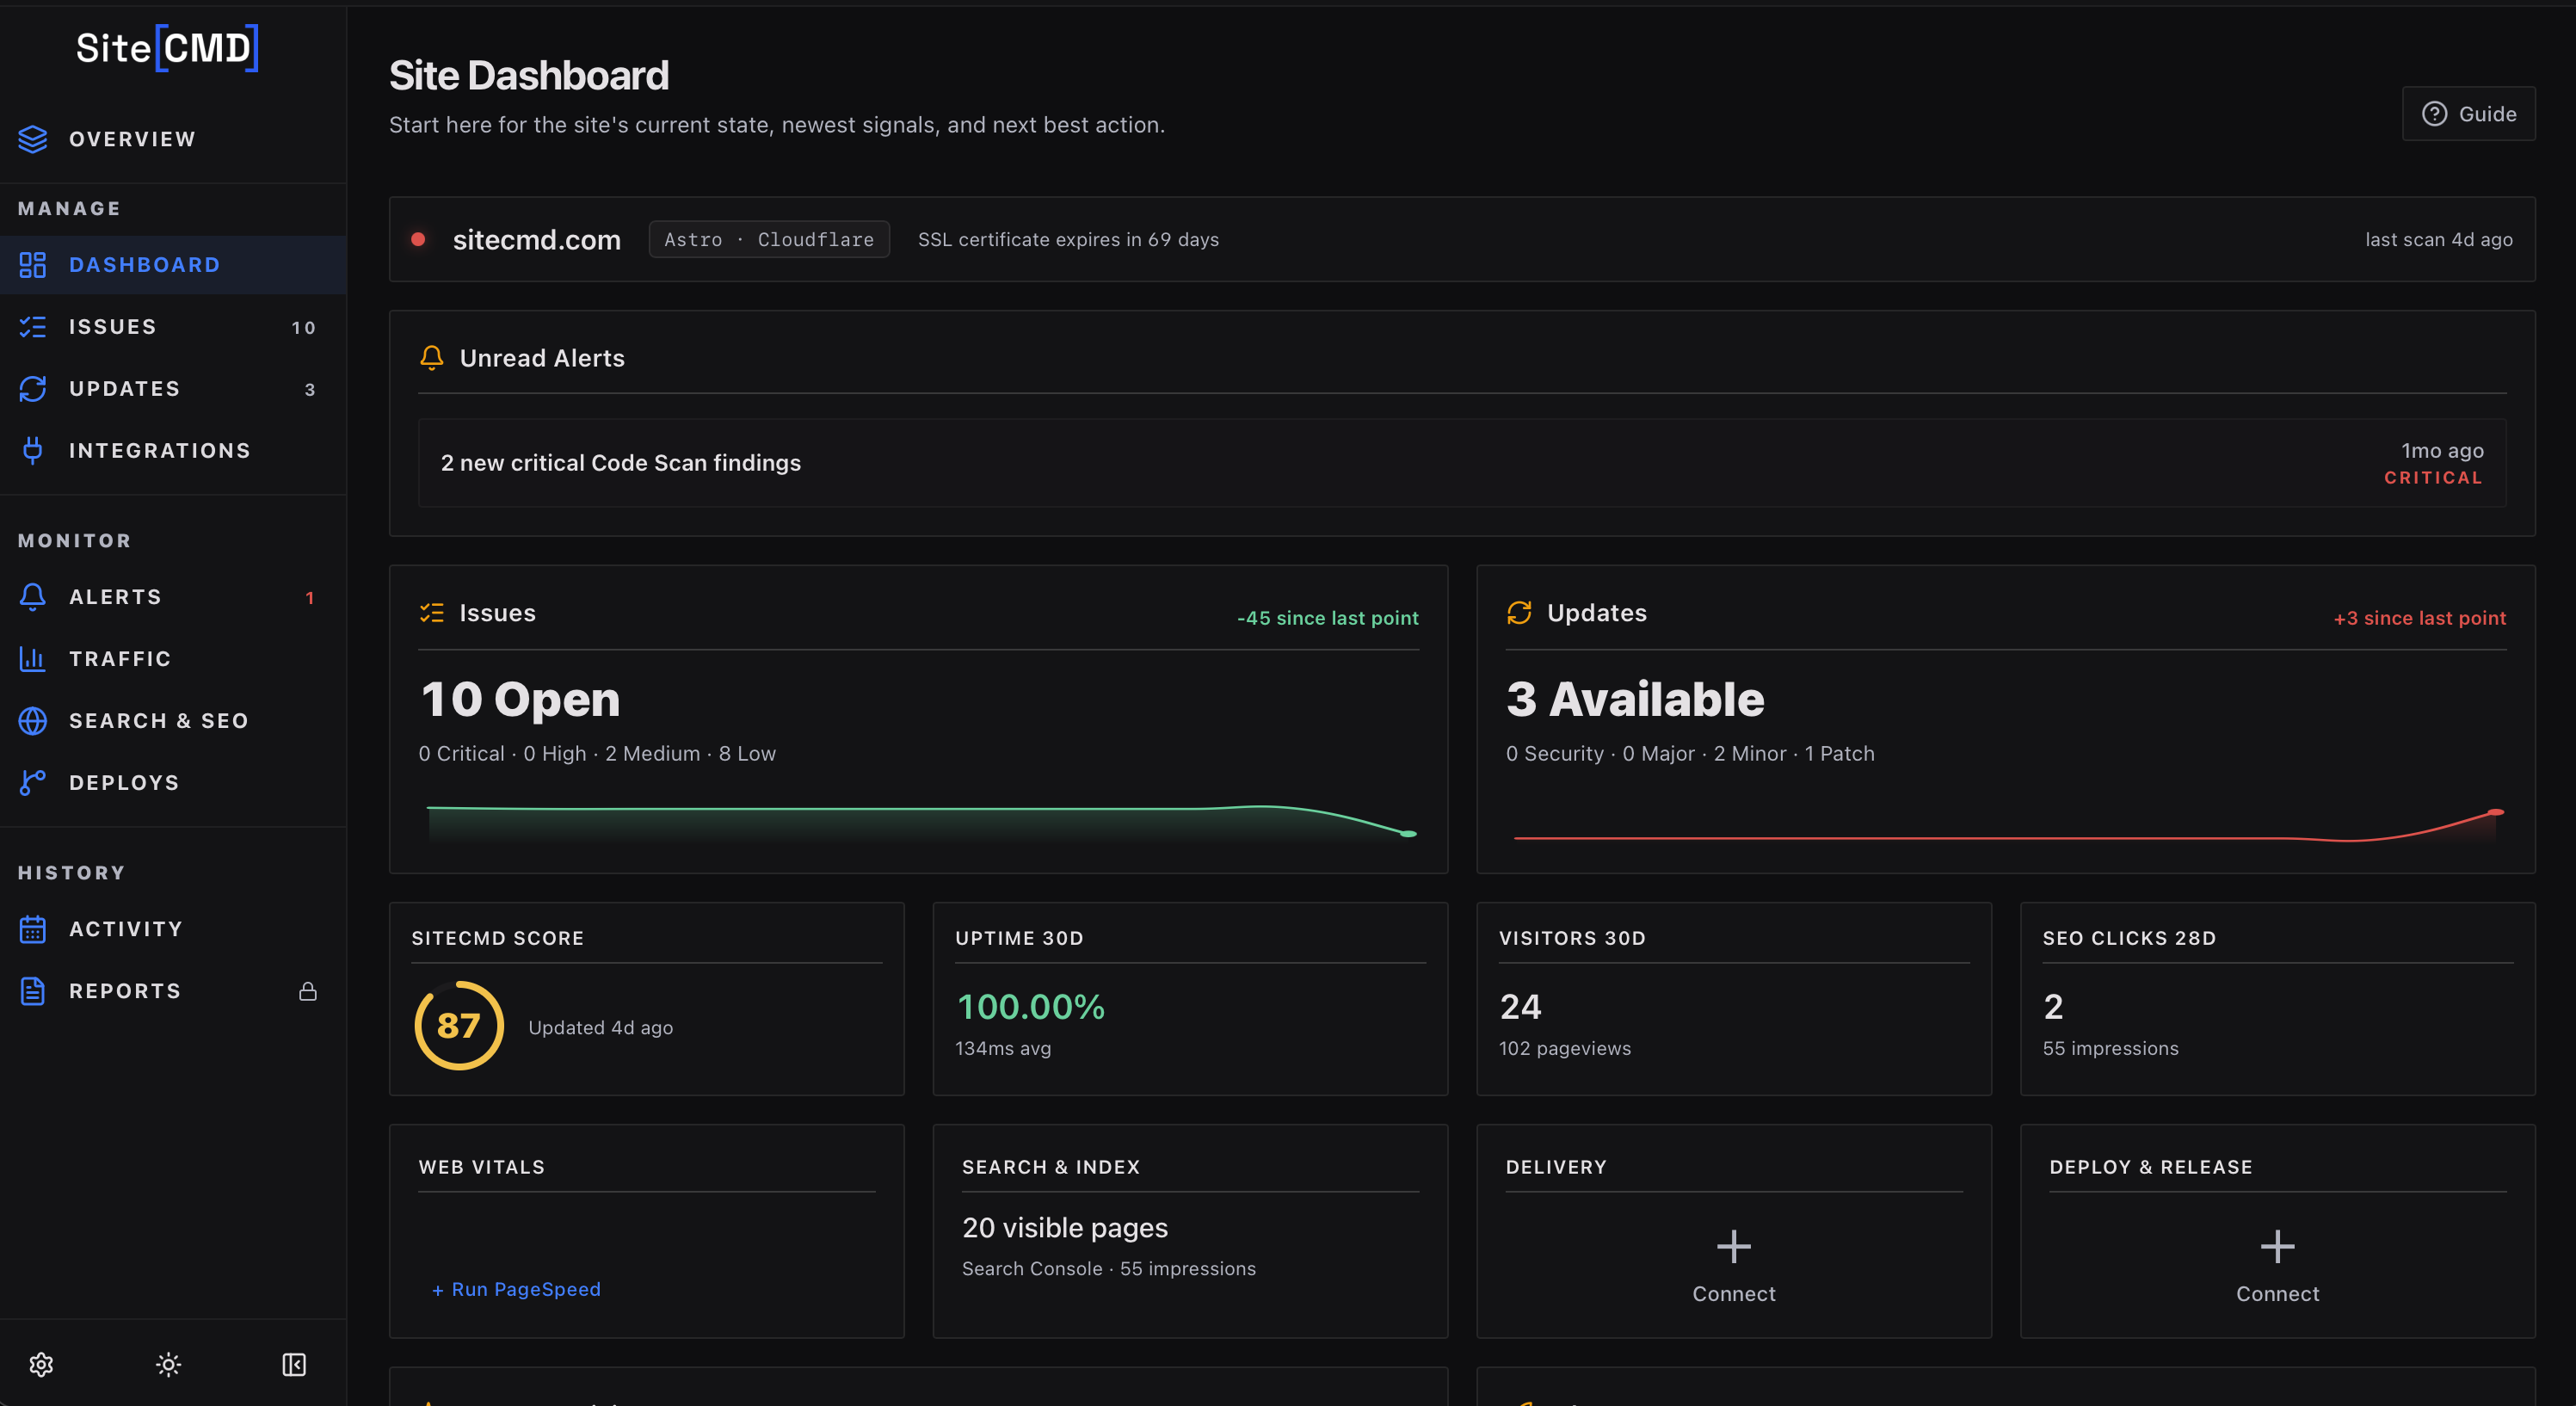Screen dimensions: 2576x1406
Task: Click the sitecmd.com site name
Action: click(537, 240)
